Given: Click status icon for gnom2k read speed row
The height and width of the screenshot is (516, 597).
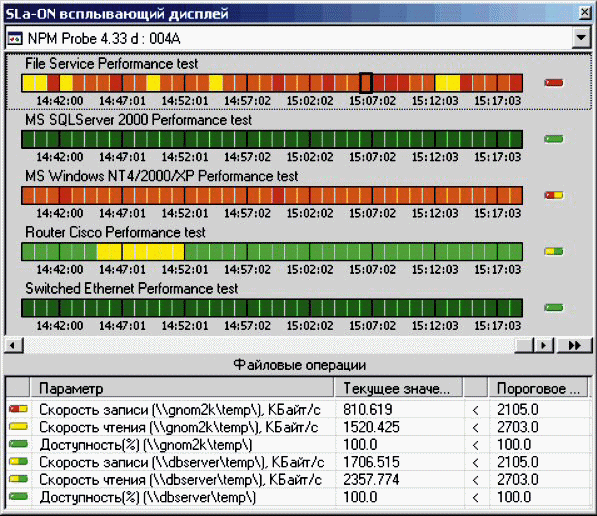Looking at the screenshot, I should [18, 427].
